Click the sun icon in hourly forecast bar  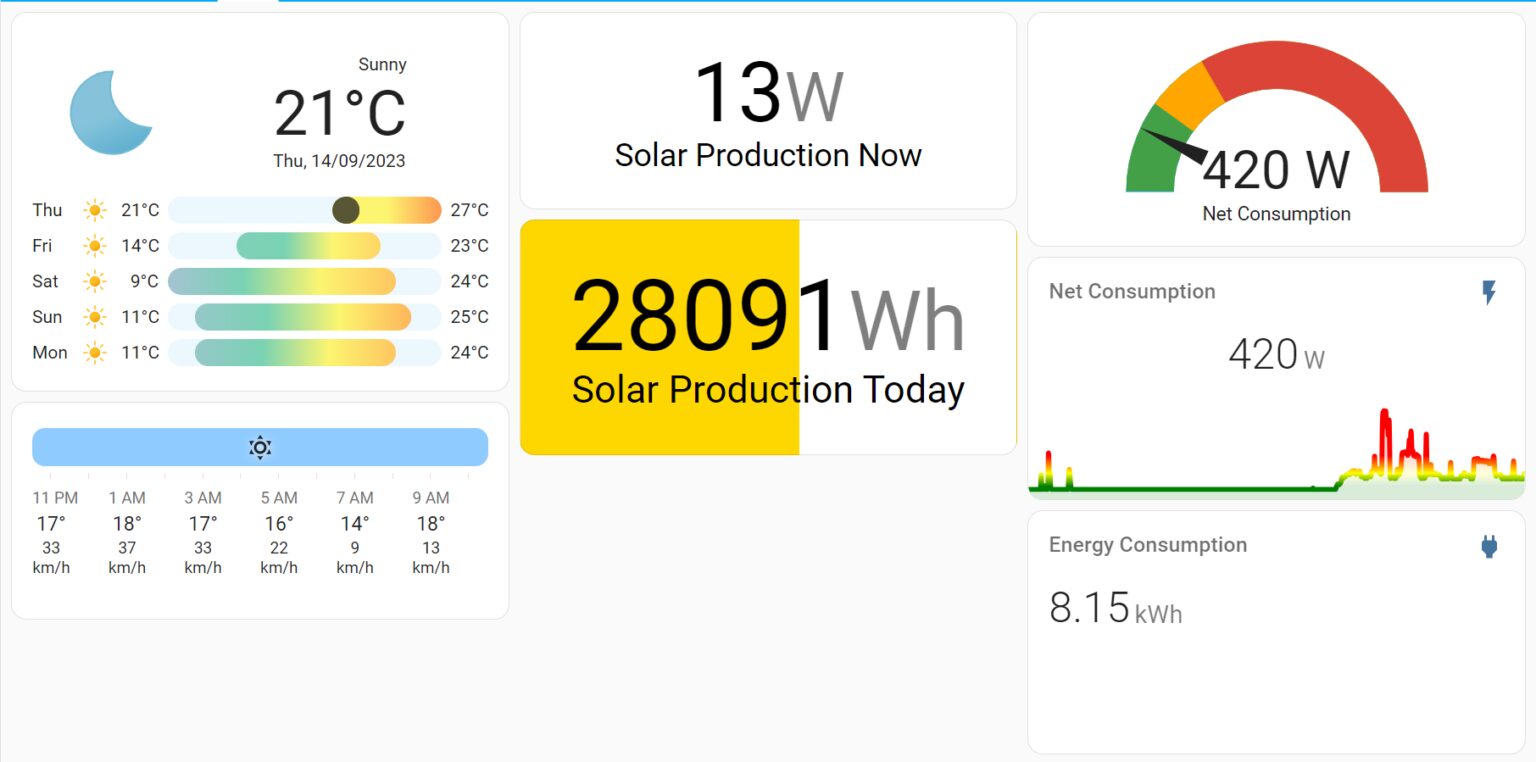click(x=260, y=447)
